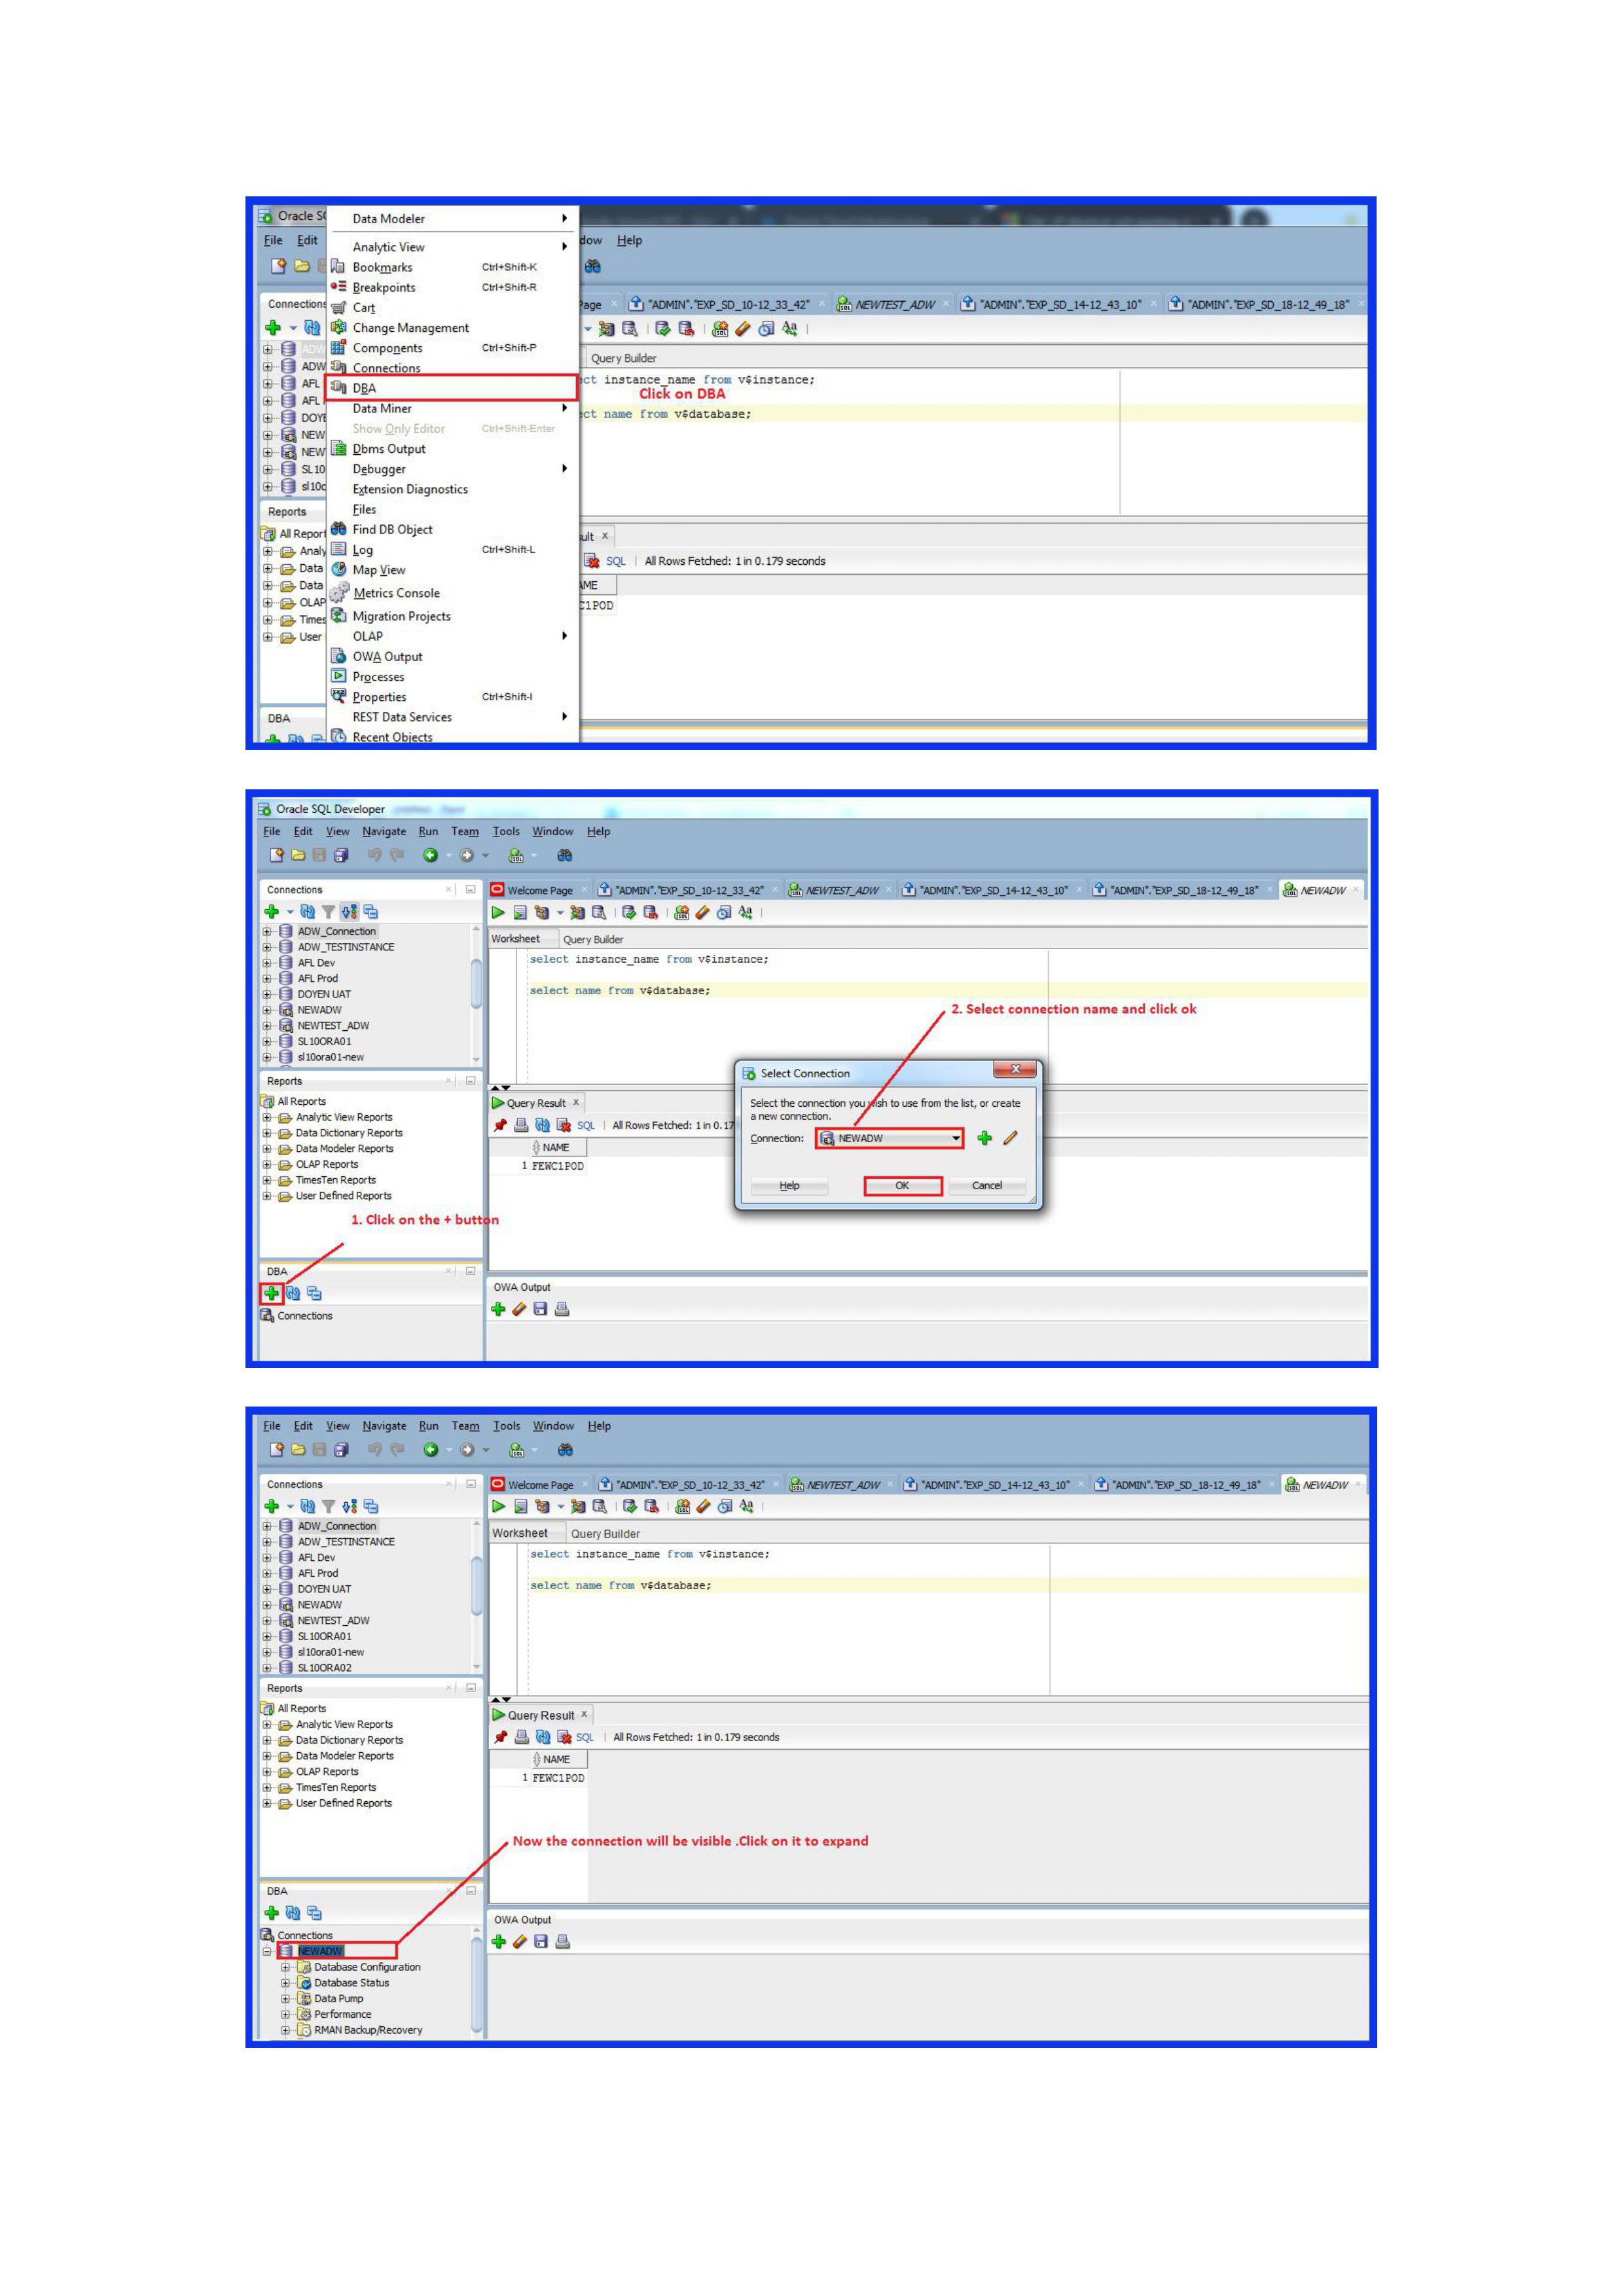Pick Components in the open menu

pyautogui.click(x=452, y=348)
